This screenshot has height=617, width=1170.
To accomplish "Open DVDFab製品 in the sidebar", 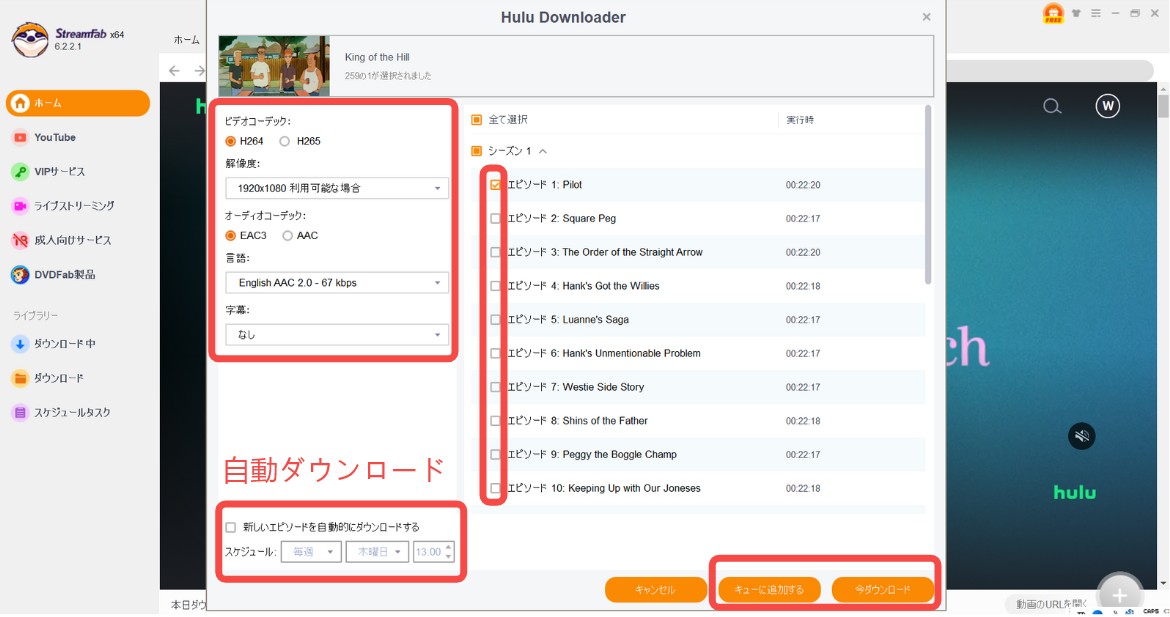I will tap(64, 275).
